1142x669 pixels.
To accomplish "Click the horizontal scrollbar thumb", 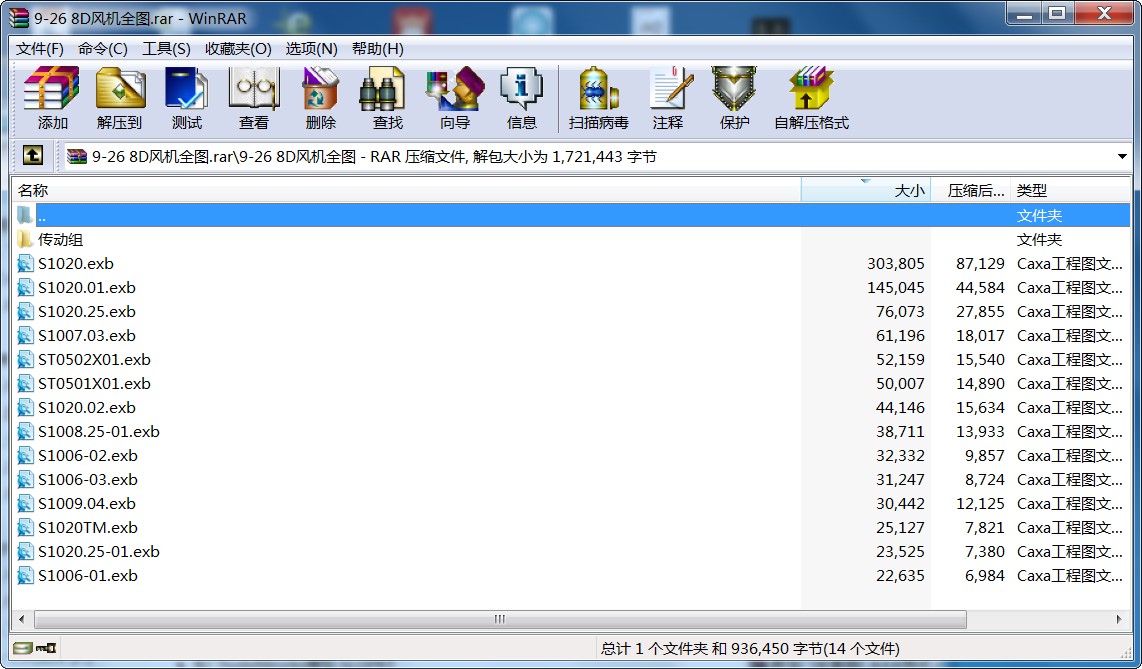I will click(498, 619).
